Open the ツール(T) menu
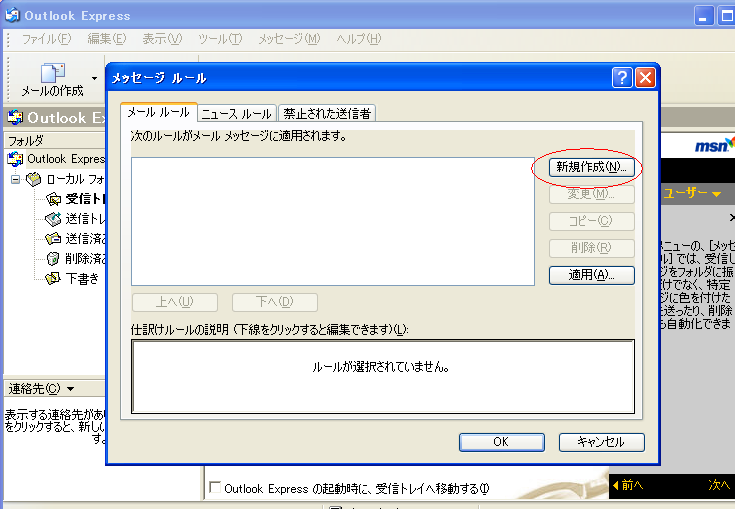 pos(220,39)
